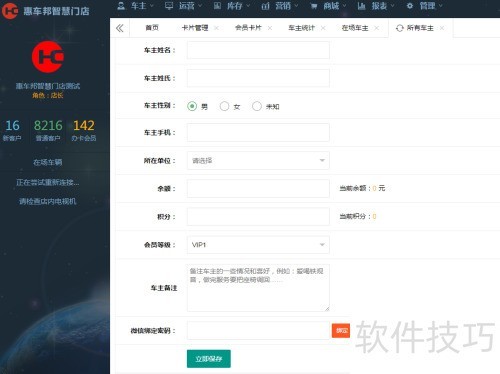
Task: Click the orange 绑定 button
Action: pos(341,331)
